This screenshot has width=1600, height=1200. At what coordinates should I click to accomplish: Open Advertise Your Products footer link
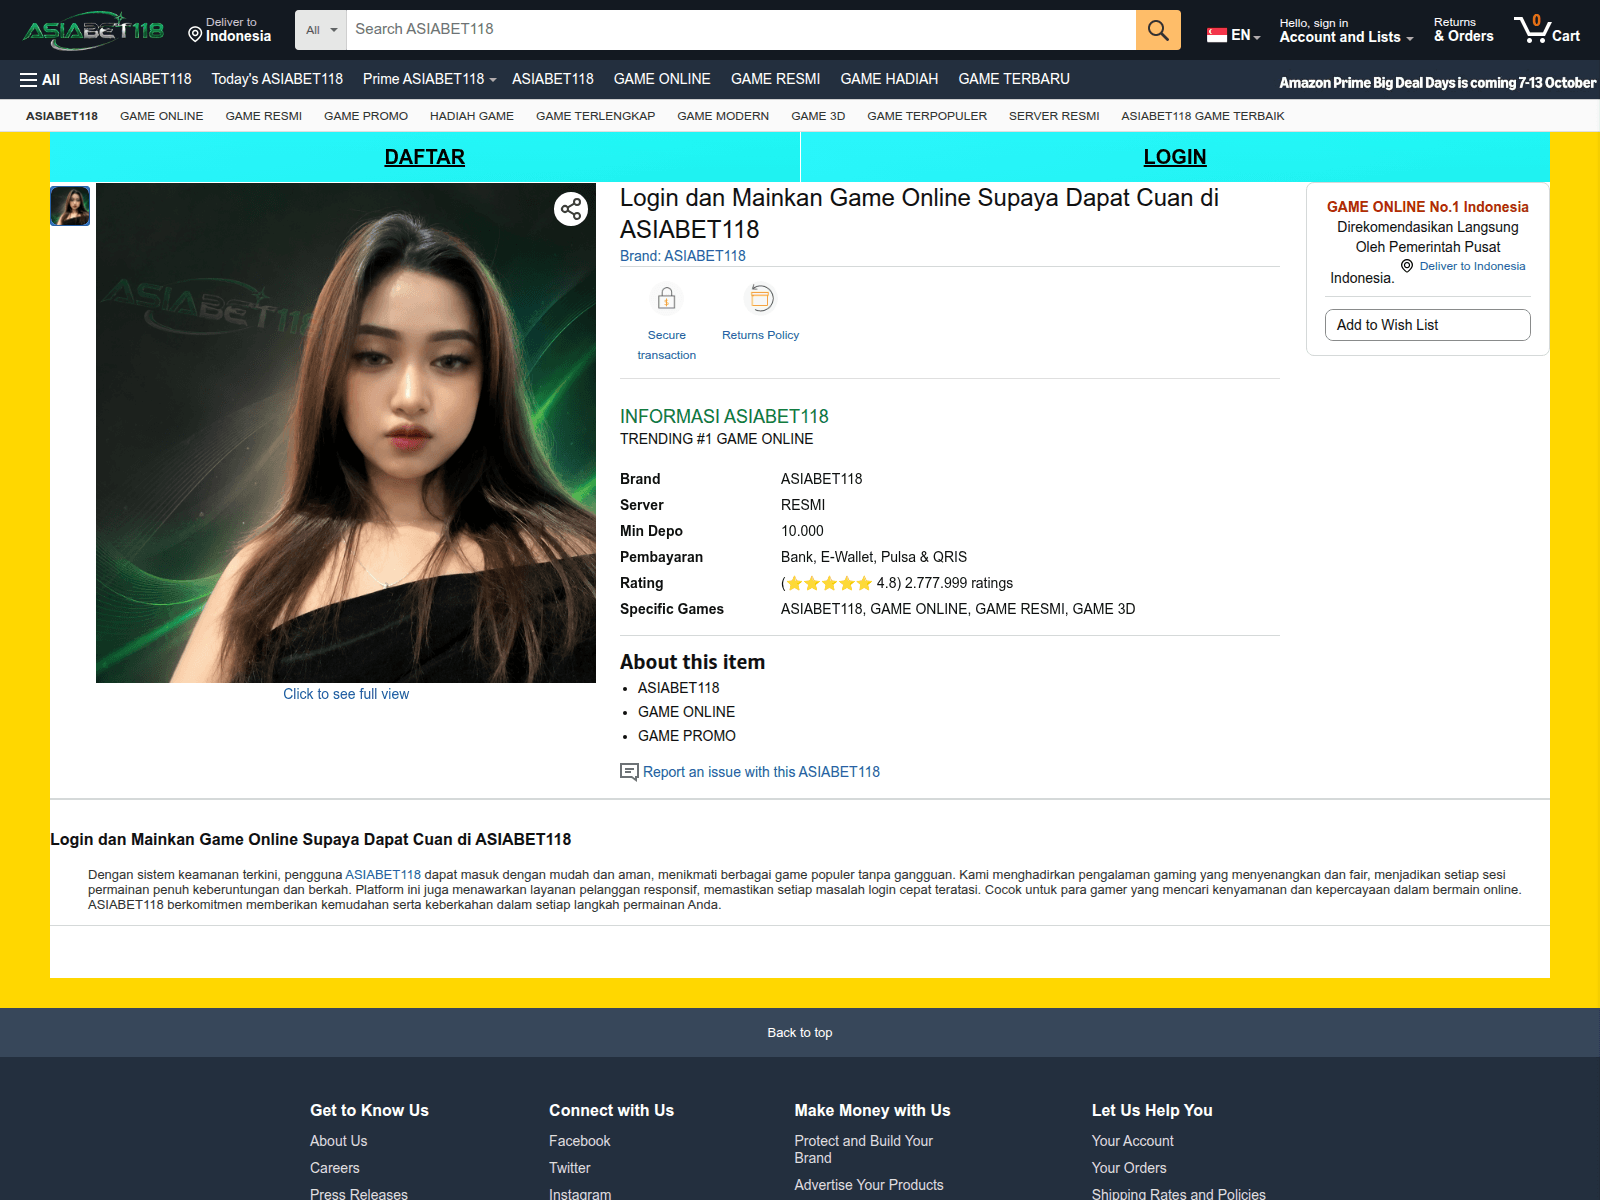[869, 1185]
